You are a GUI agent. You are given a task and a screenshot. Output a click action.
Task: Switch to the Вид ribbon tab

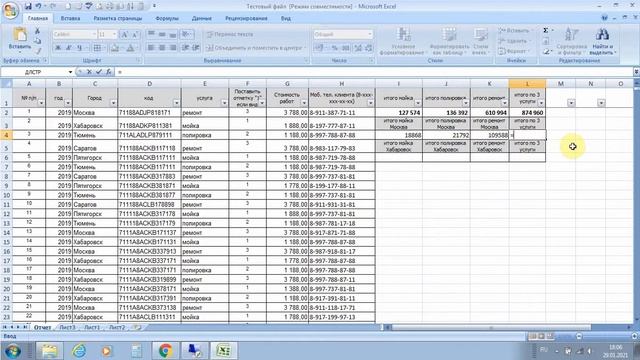(286, 18)
